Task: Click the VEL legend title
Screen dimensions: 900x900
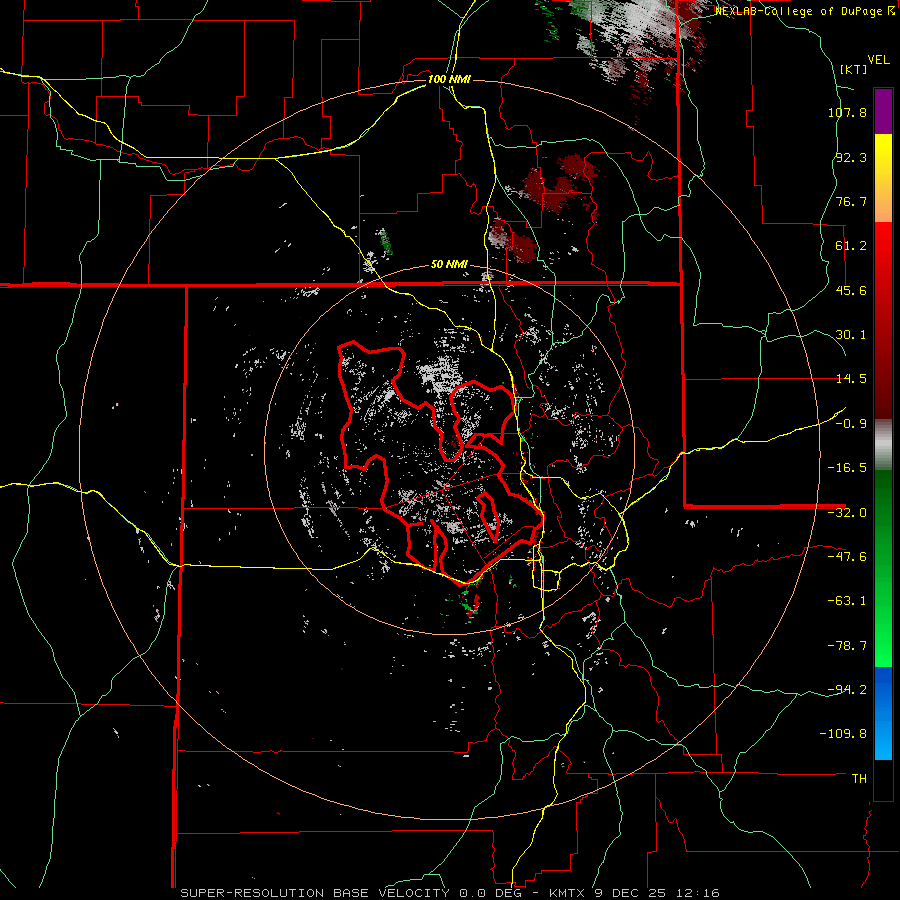Action: pos(878,60)
